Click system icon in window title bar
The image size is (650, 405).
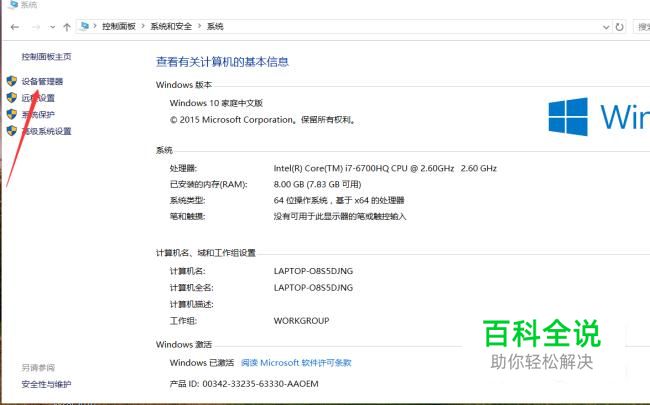13,4
